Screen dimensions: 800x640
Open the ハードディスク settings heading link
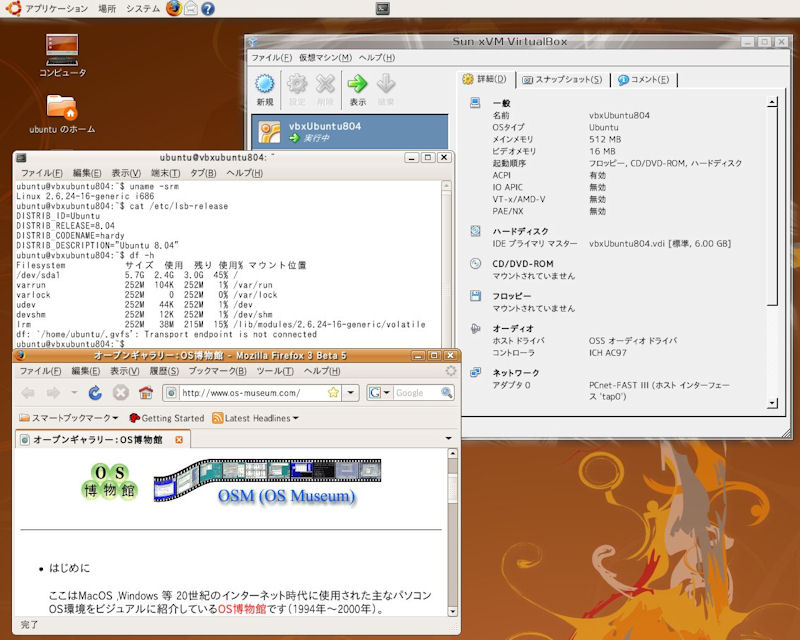tap(520, 231)
